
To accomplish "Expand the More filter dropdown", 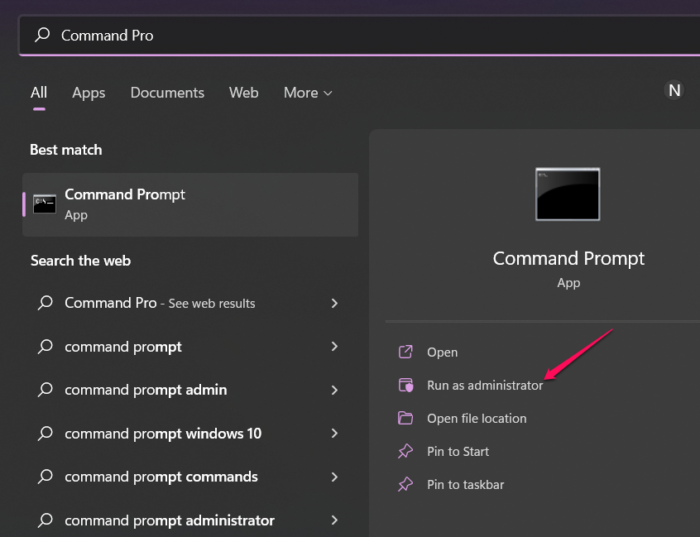I will point(307,93).
